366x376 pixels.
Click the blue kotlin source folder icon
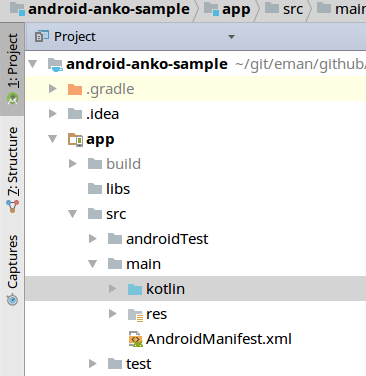click(135, 289)
